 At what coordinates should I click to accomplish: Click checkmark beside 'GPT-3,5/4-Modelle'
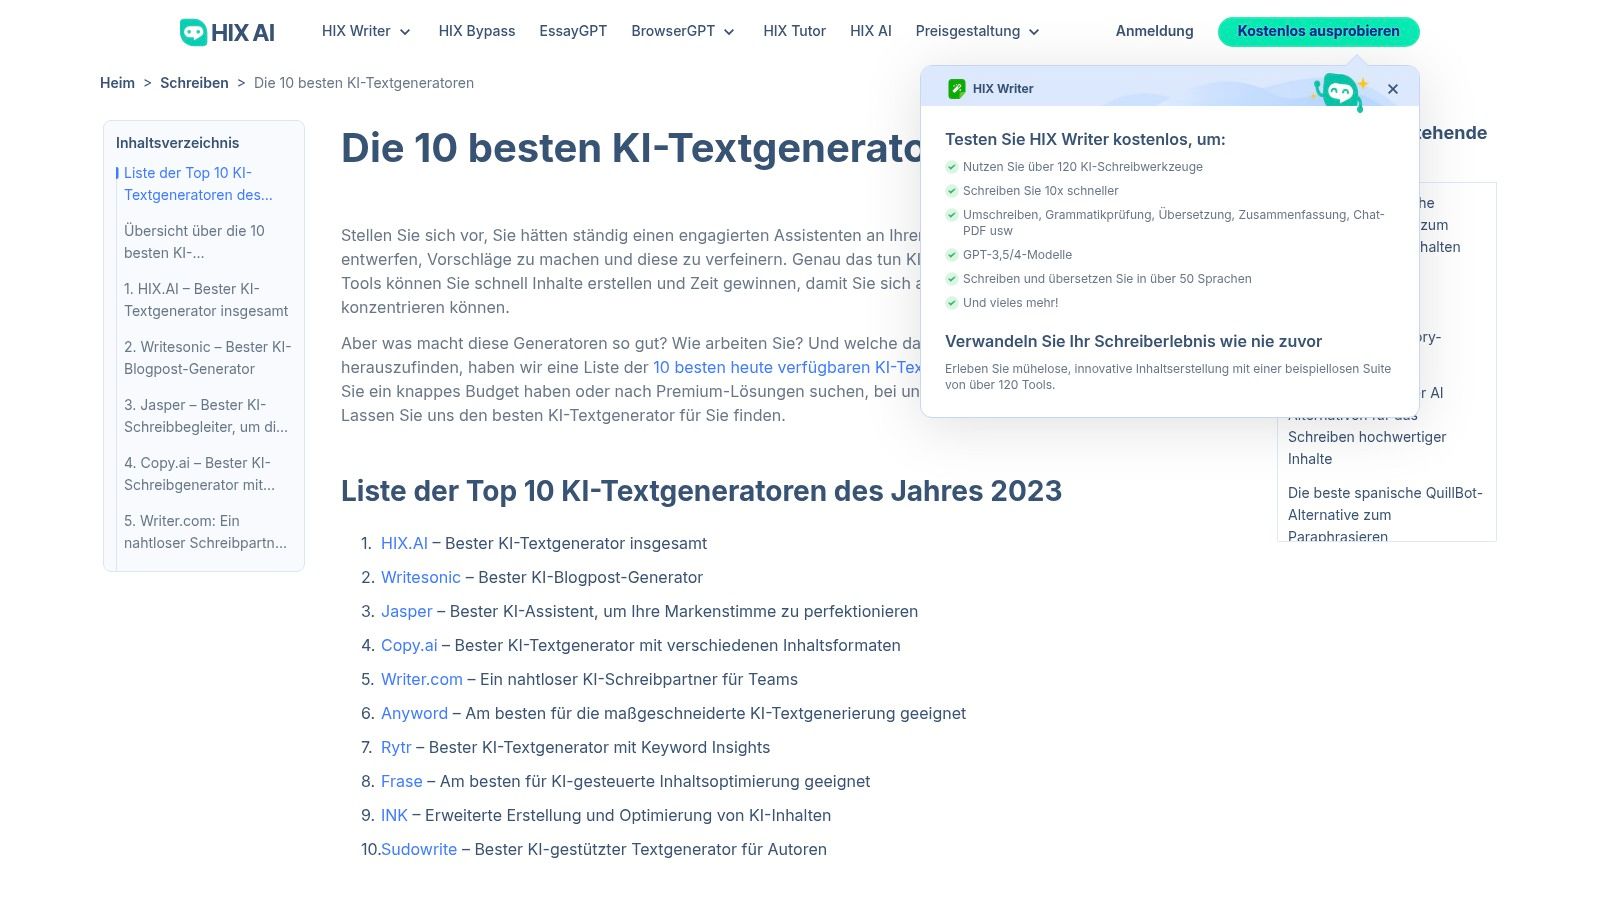[x=952, y=255]
